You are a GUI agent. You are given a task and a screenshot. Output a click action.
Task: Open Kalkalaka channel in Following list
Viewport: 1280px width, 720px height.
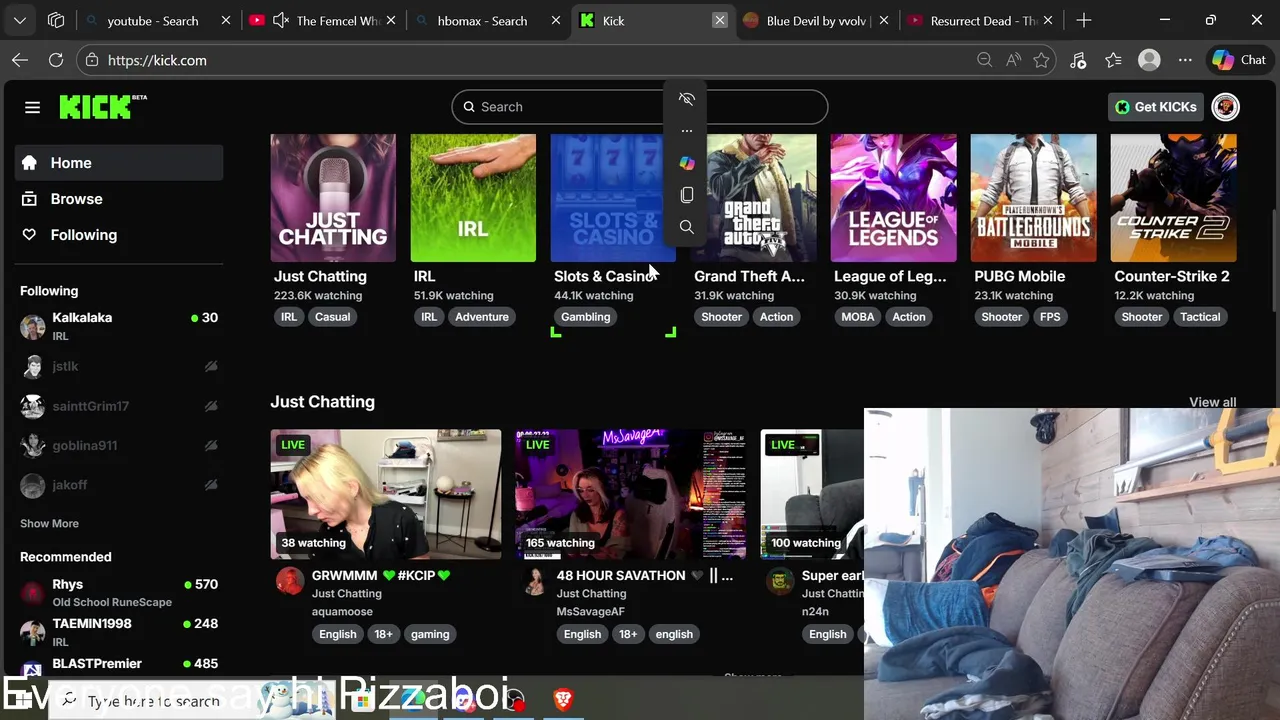pos(119,326)
